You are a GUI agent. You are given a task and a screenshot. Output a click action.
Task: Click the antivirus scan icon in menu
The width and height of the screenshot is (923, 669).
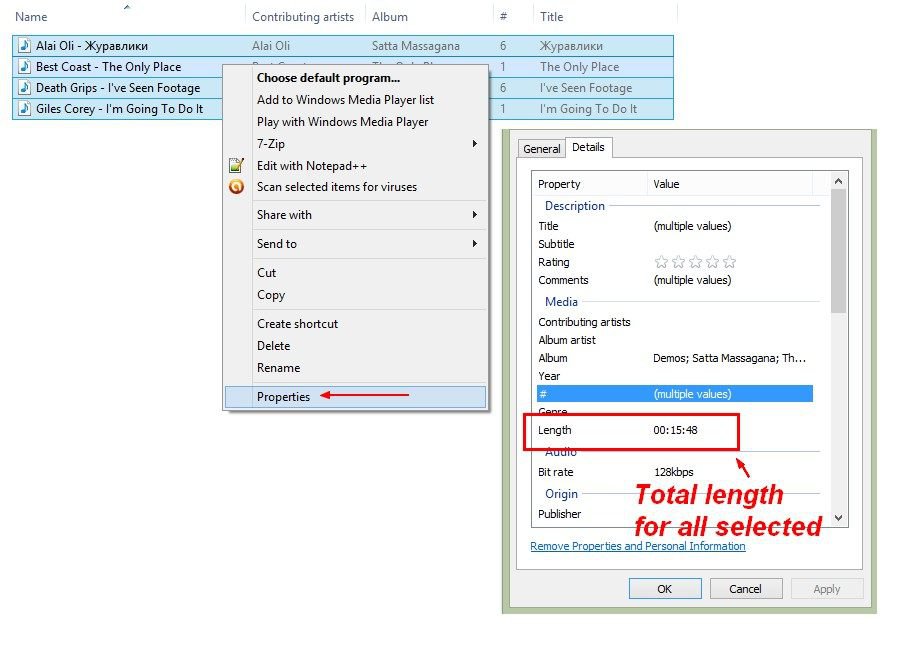(236, 187)
